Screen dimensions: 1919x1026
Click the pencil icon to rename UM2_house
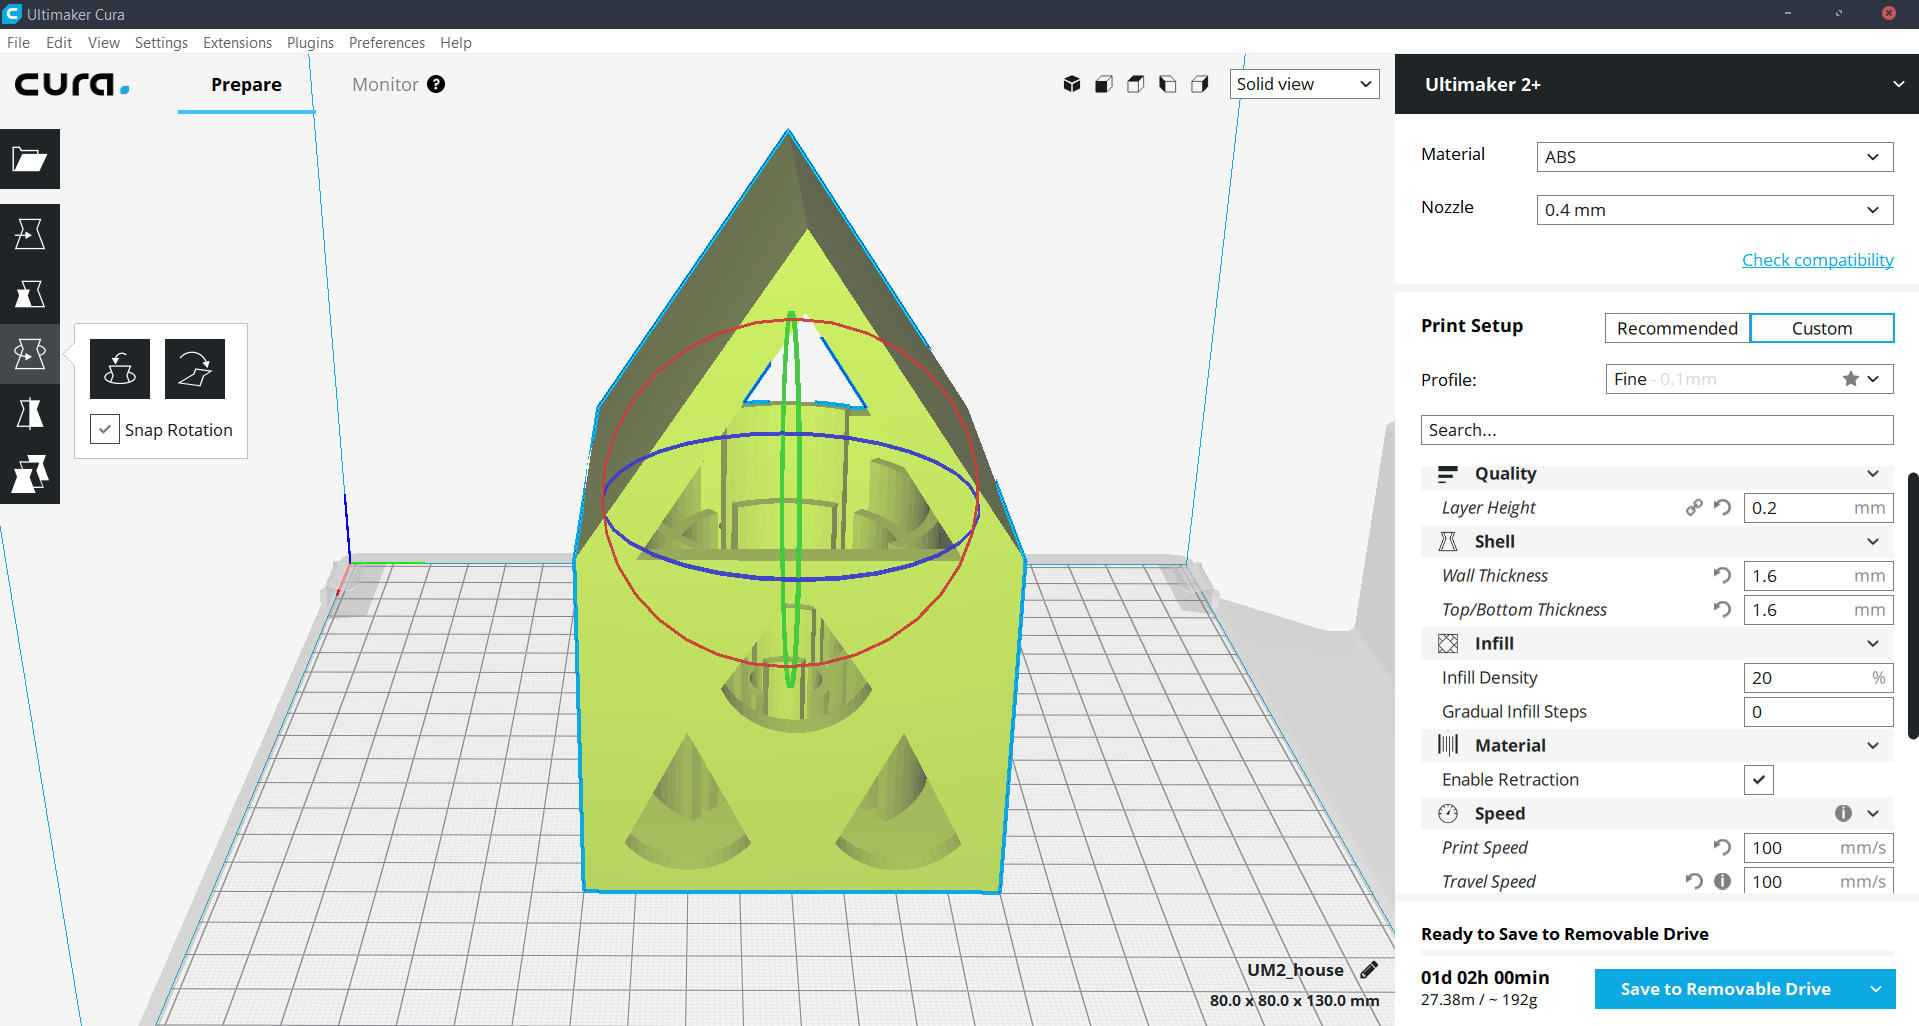pos(1369,969)
